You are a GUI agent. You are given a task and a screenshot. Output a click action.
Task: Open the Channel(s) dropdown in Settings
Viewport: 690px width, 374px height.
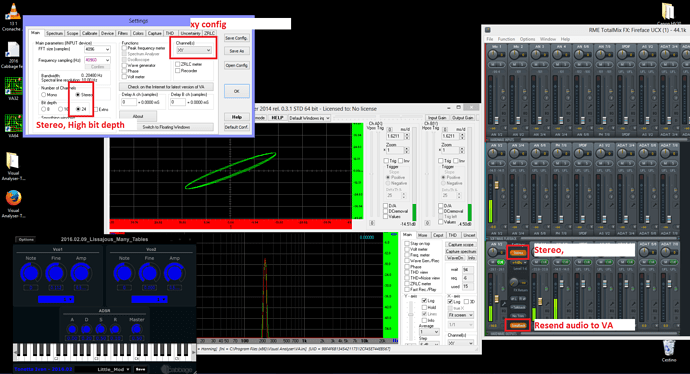[x=194, y=50]
